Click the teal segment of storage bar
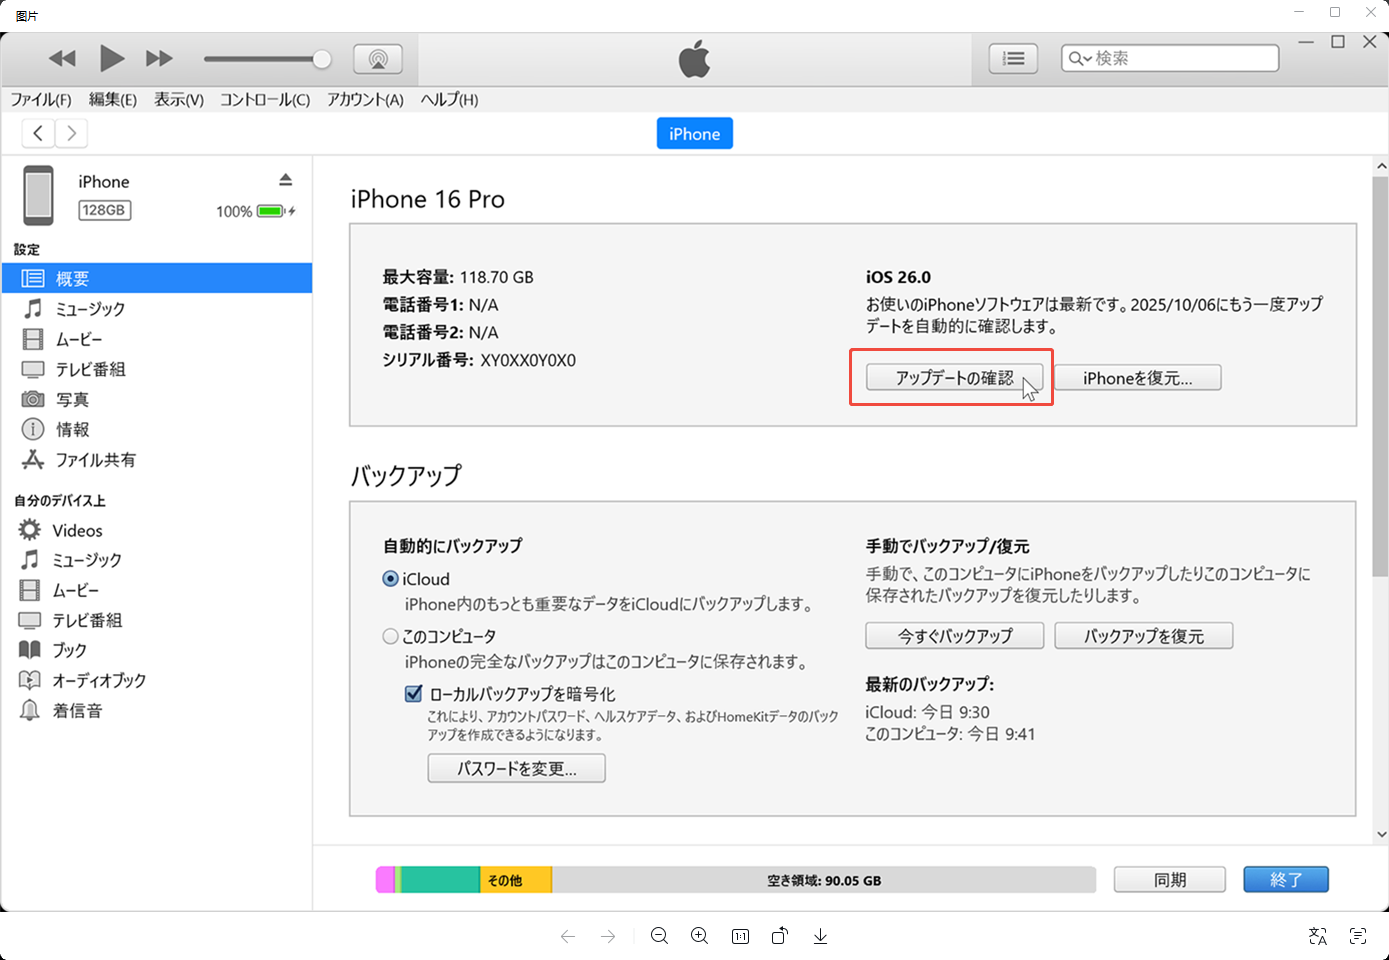 click(441, 880)
